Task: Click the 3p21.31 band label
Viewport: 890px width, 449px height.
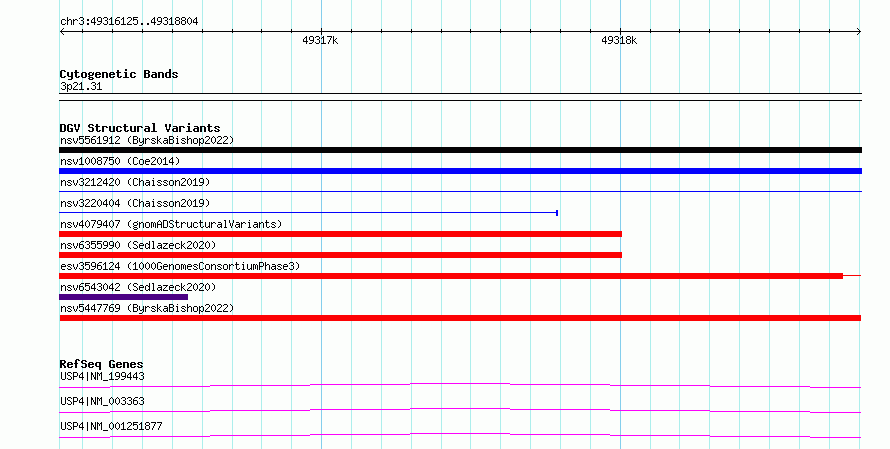Action: coord(81,86)
